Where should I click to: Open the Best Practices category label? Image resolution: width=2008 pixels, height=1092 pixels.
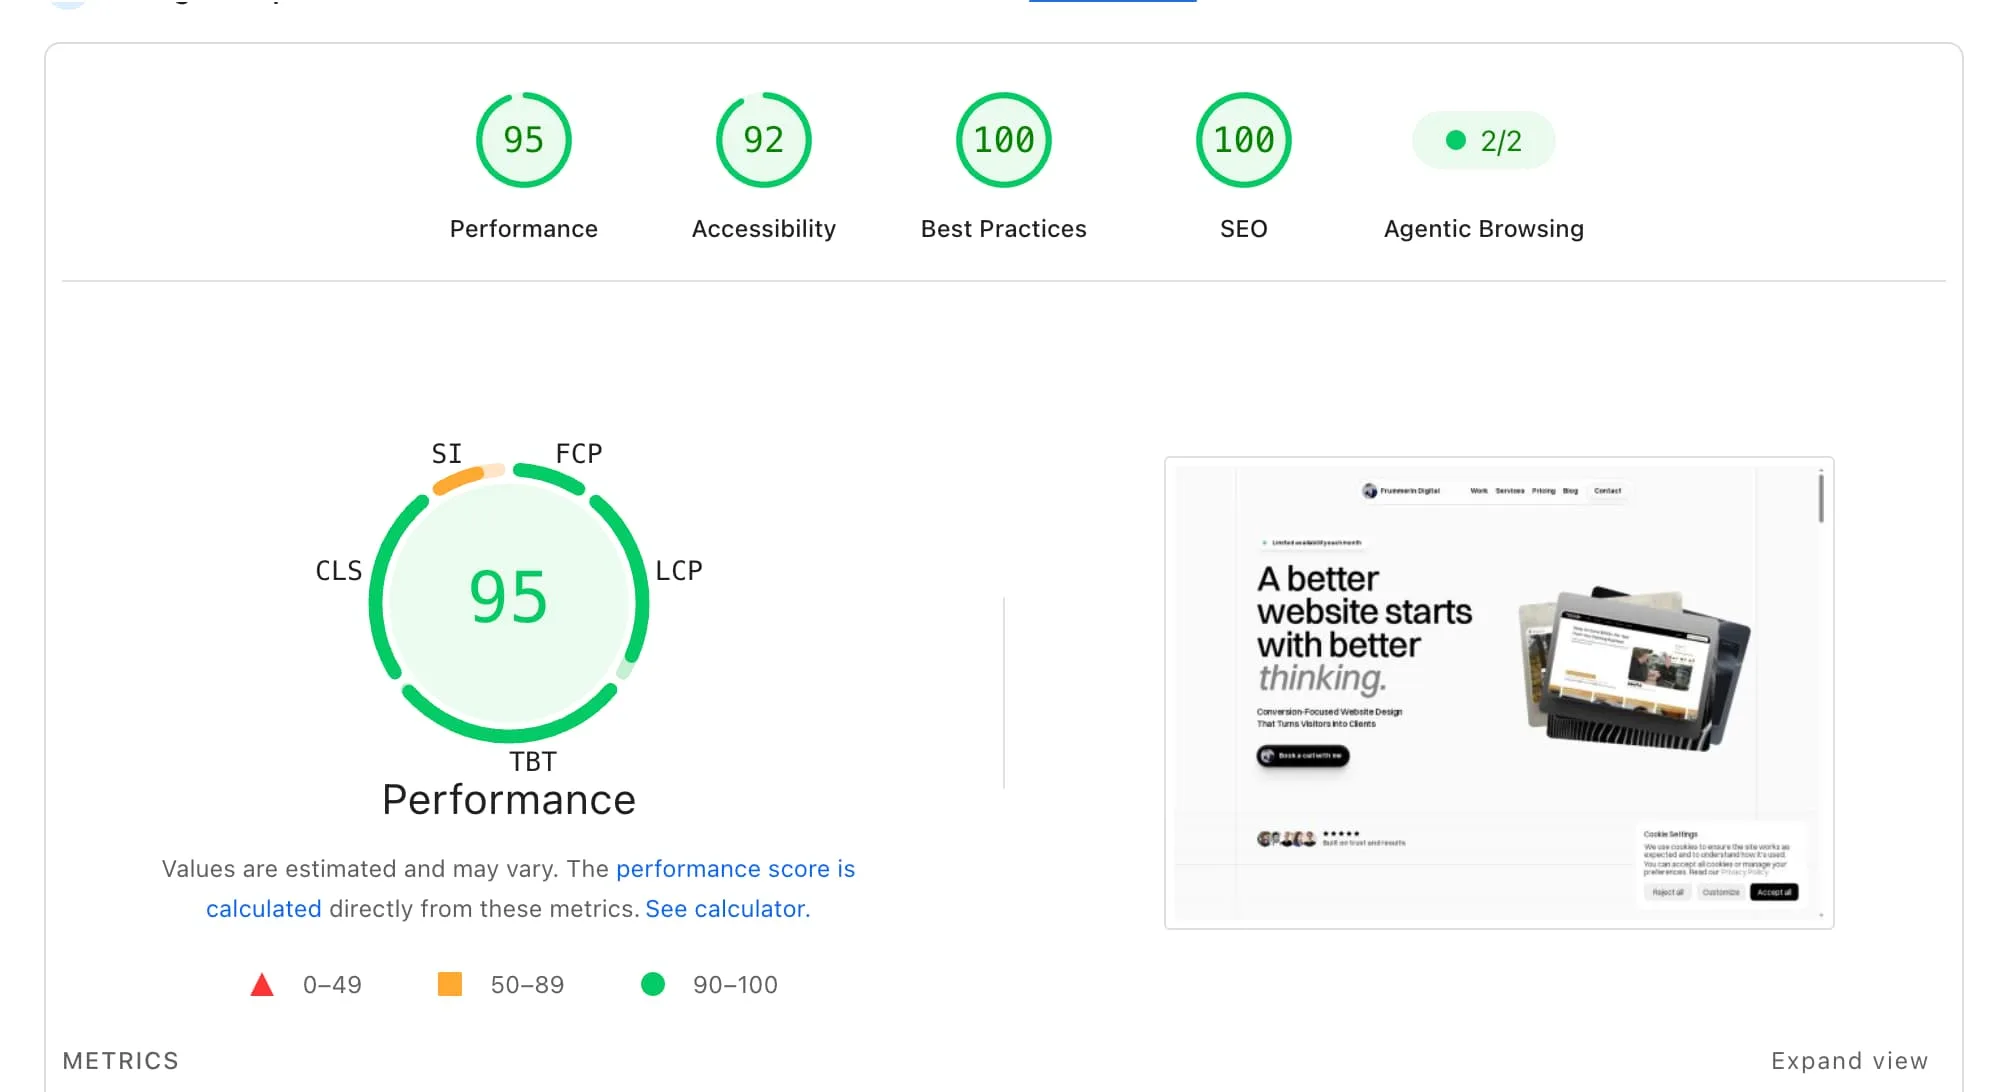coord(1003,229)
